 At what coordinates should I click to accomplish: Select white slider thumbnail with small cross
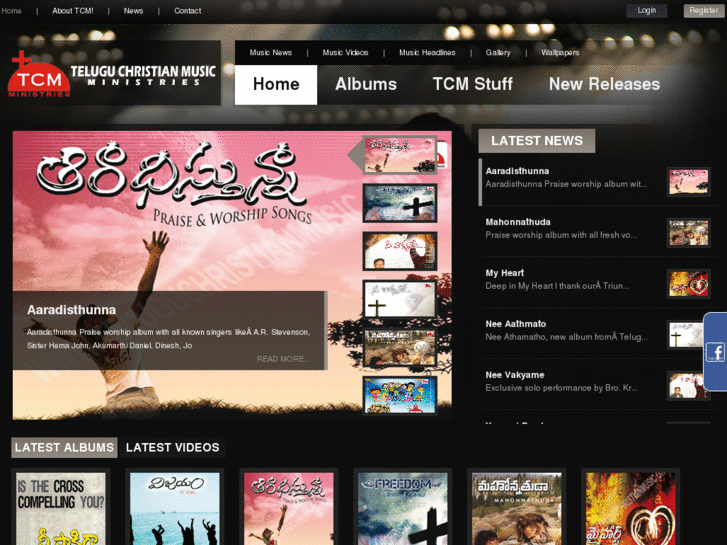400,299
